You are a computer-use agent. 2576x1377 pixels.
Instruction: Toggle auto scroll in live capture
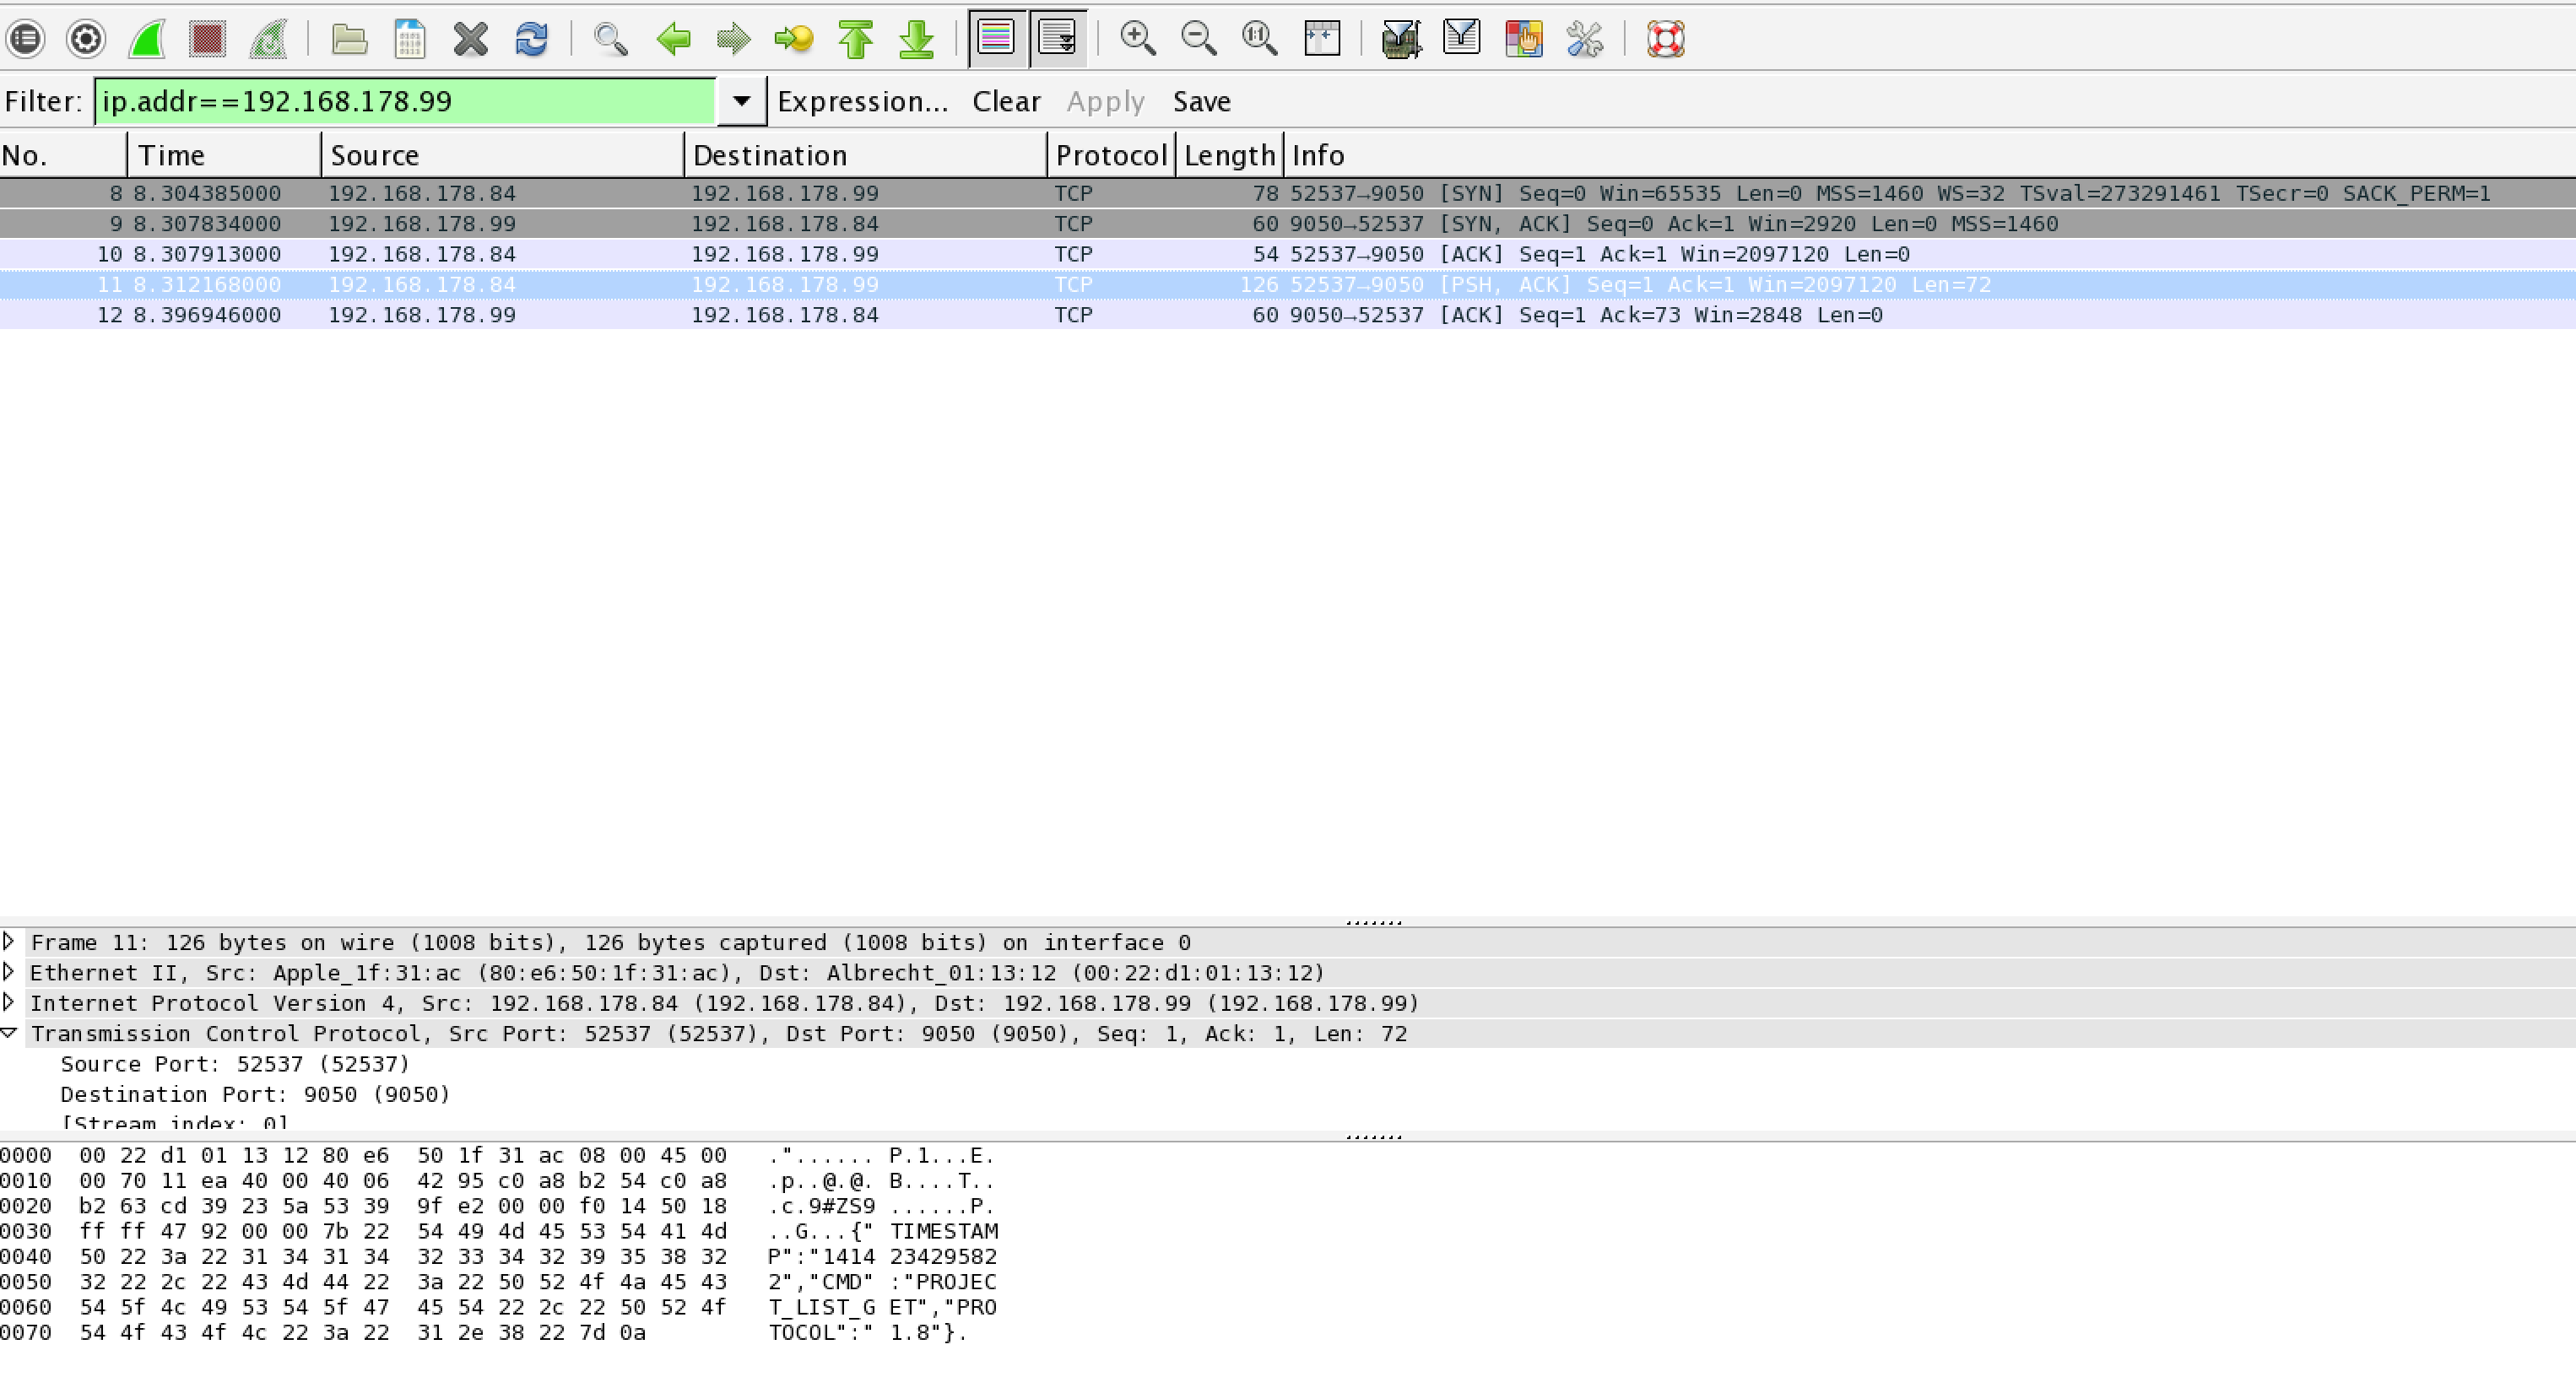(1057, 40)
